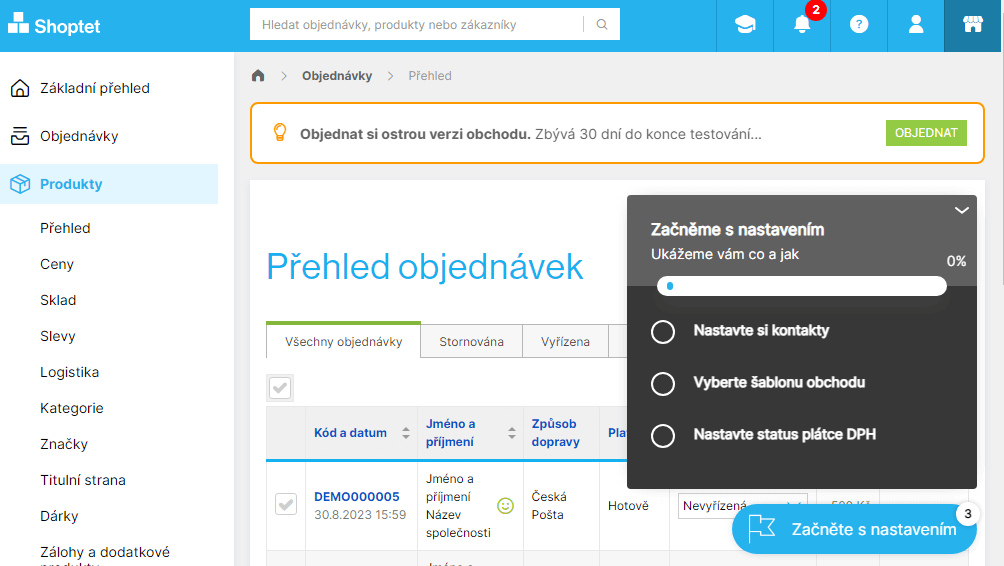Select the Vyberte šablonu obchodu circle
The image size is (1004, 566).
click(x=663, y=384)
